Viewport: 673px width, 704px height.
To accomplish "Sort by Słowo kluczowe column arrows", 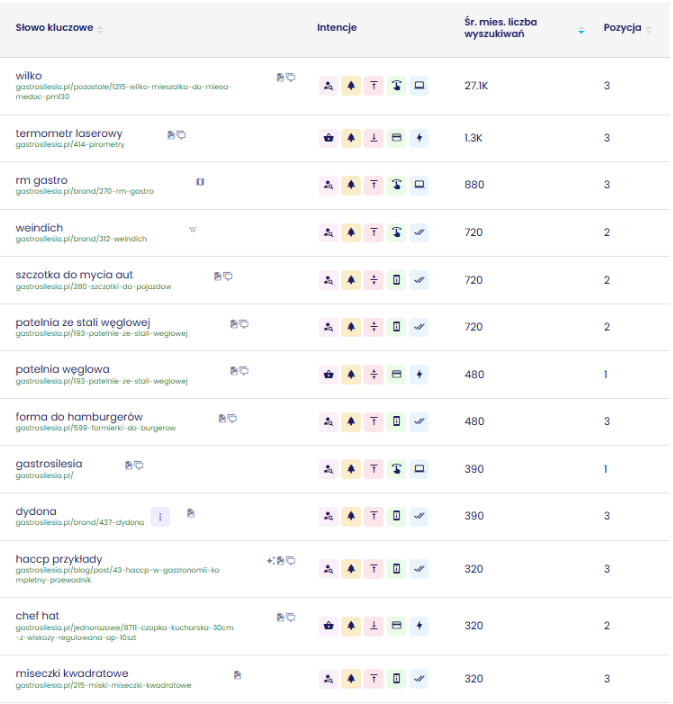I will point(100,30).
